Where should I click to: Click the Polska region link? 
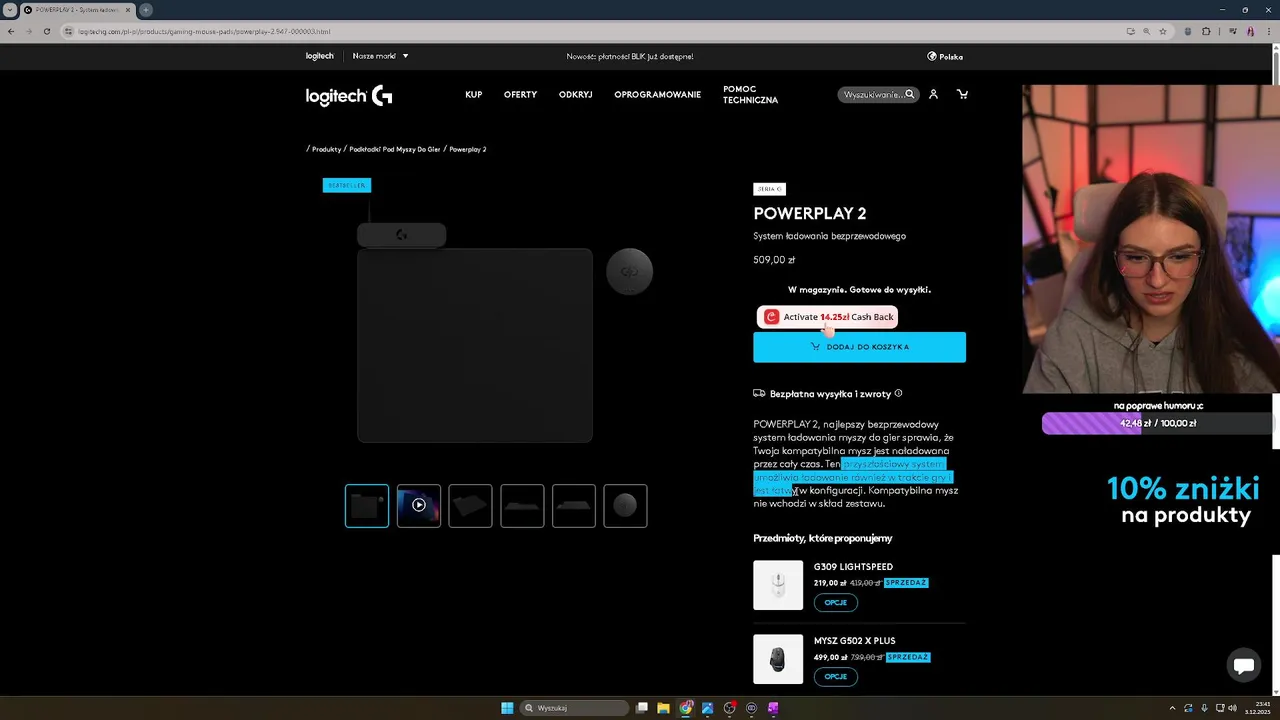(951, 57)
